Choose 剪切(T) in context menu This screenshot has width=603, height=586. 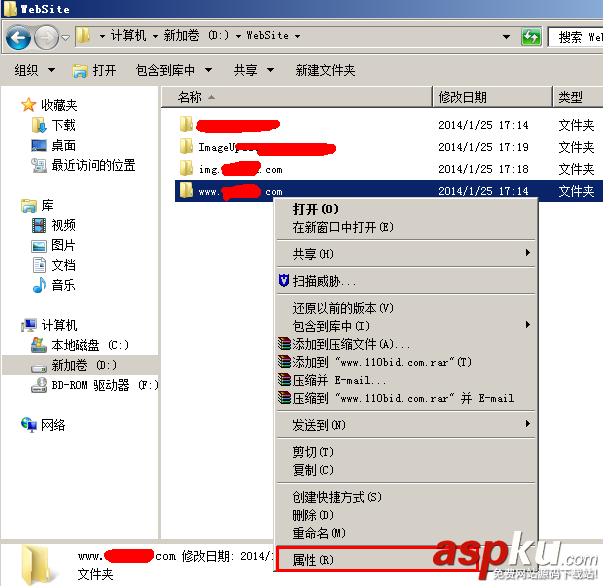point(406,452)
